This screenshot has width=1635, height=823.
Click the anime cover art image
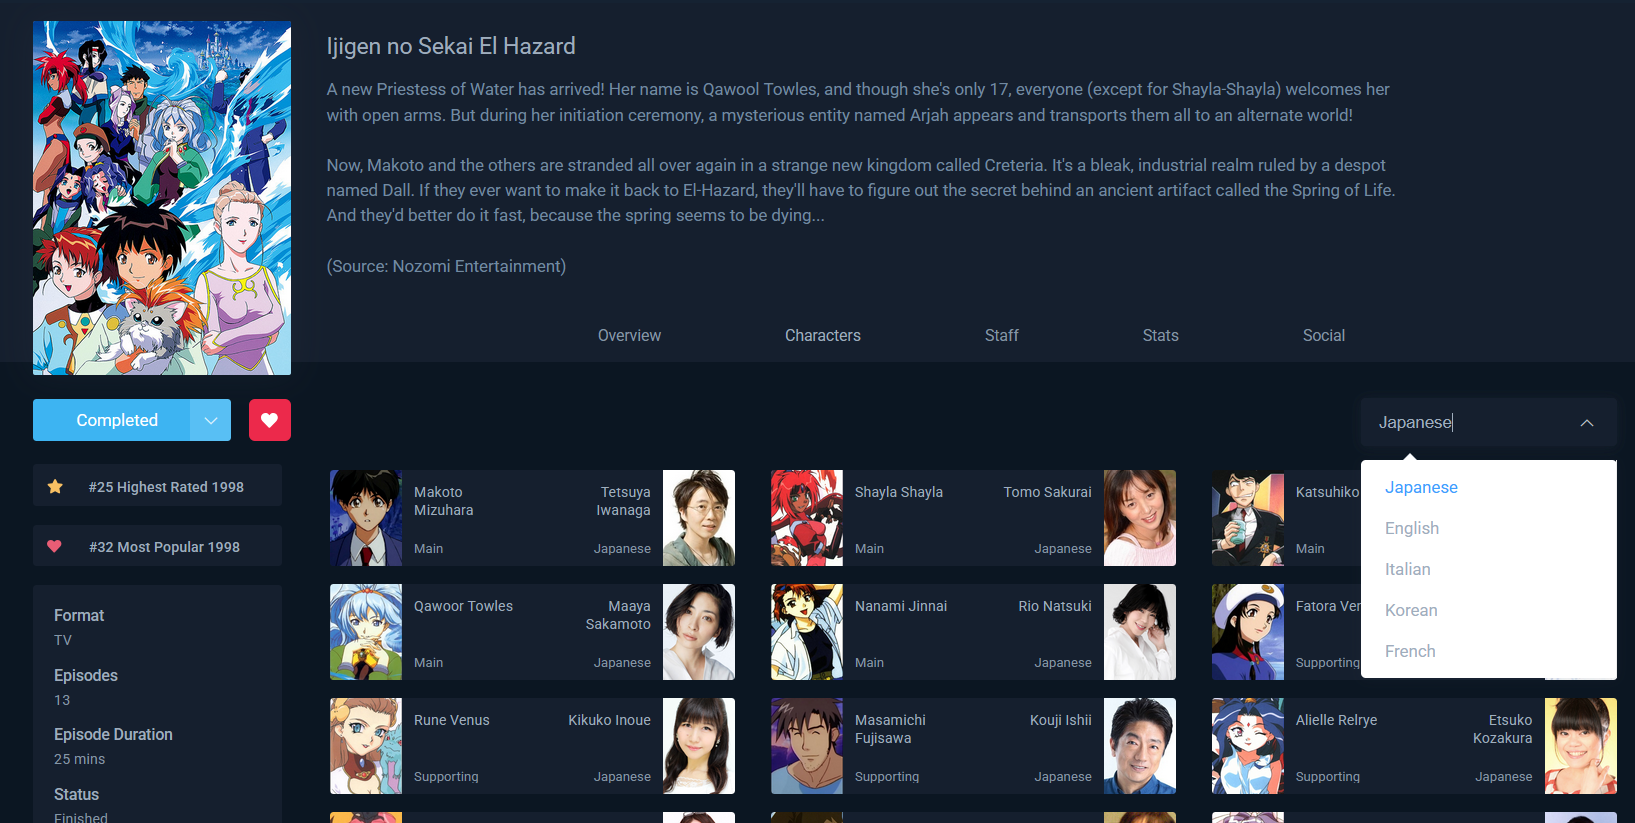click(162, 198)
